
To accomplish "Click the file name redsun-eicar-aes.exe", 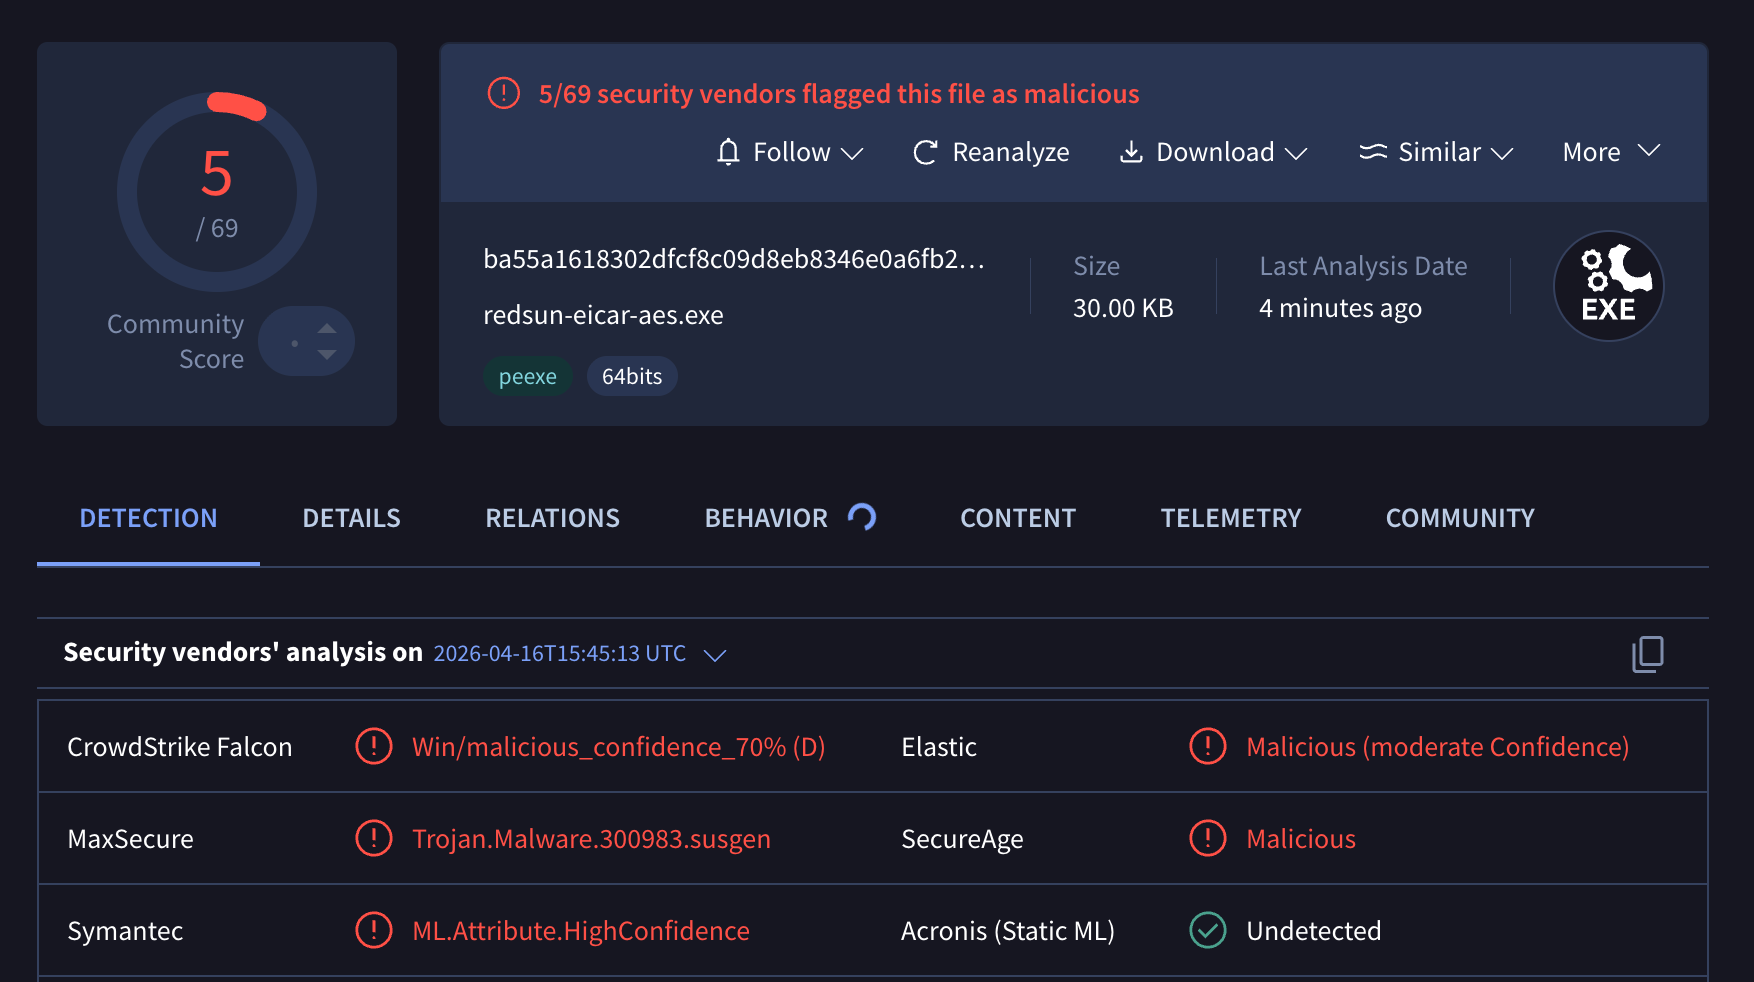I will point(603,315).
